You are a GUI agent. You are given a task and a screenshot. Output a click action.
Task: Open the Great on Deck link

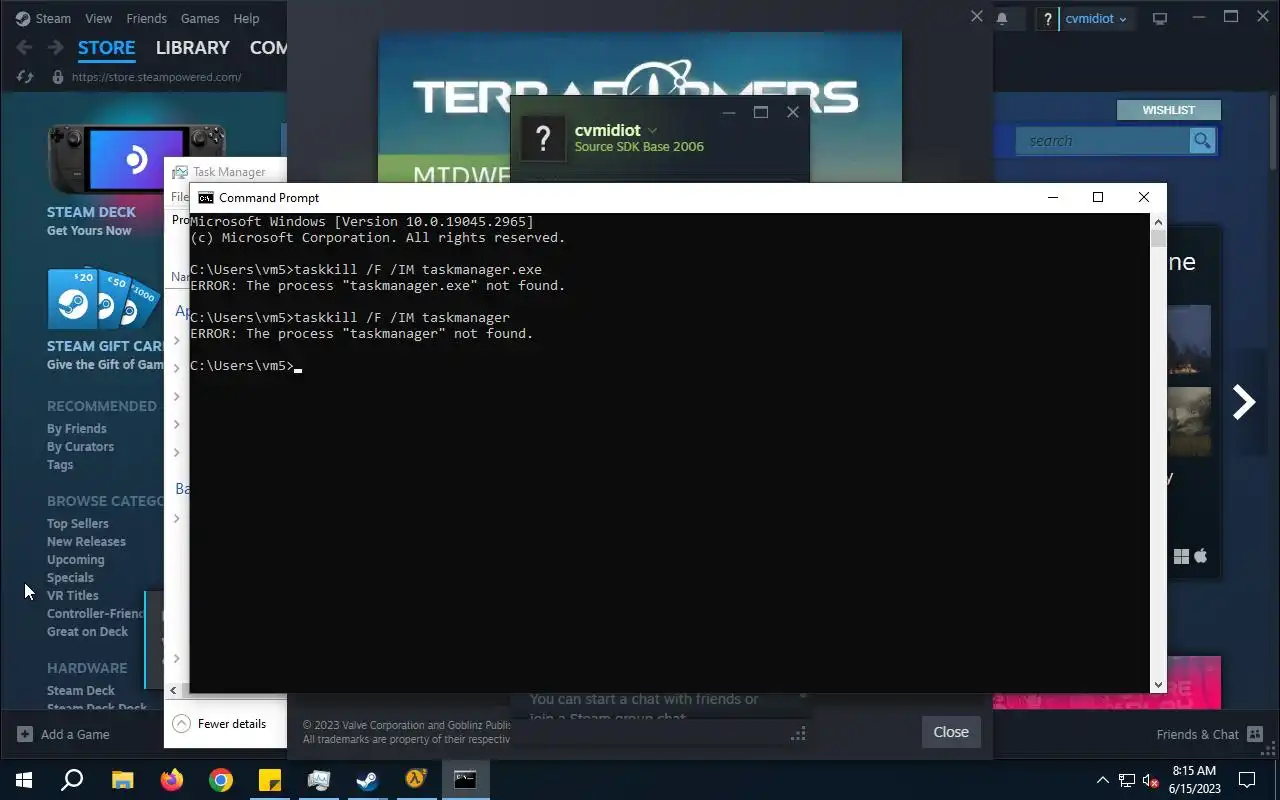[x=87, y=631]
